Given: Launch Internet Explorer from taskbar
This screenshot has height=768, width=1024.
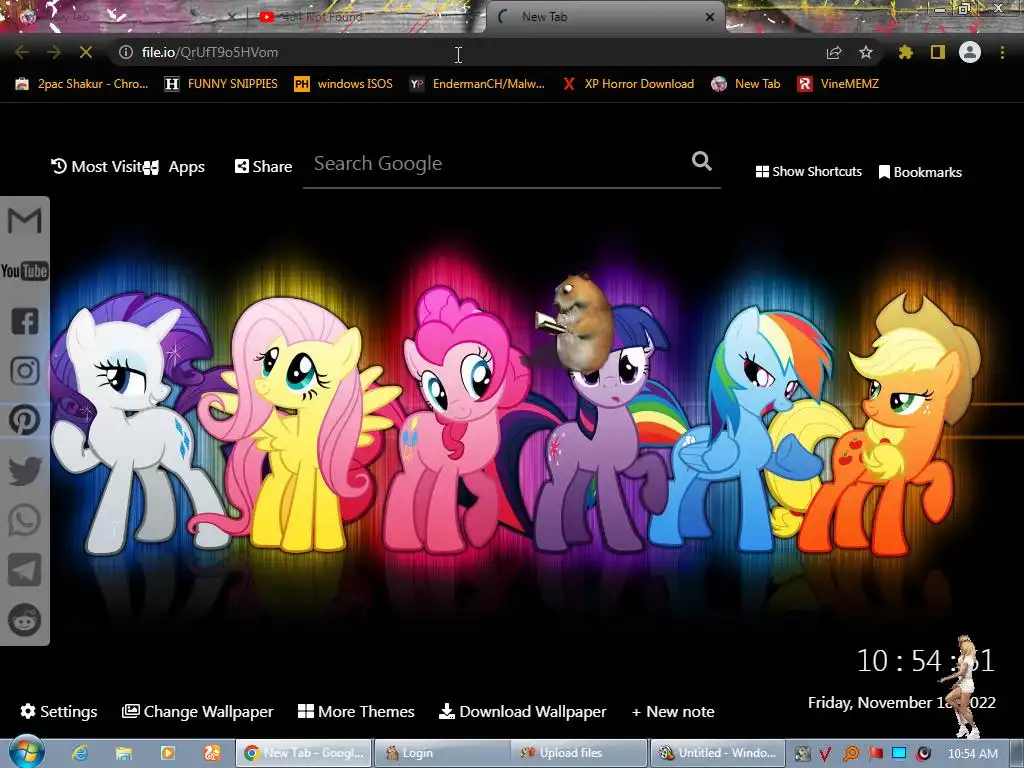Looking at the screenshot, I should (80, 753).
